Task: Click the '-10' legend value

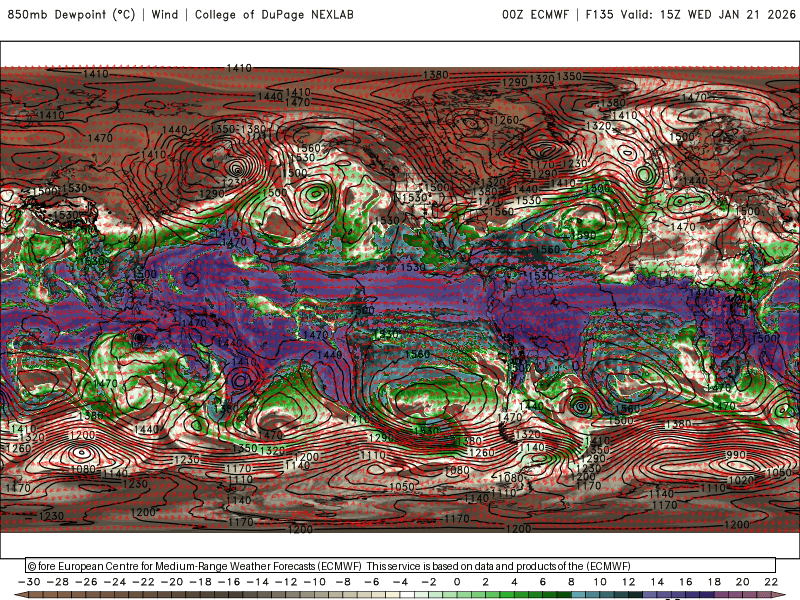Action: coord(315,582)
